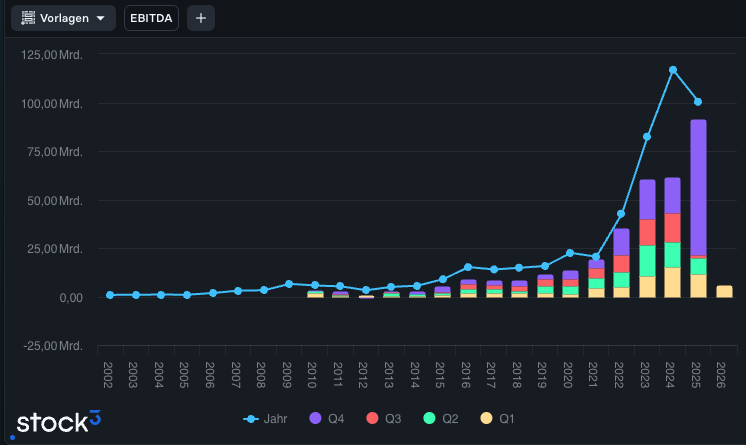Screen dimensions: 746x445
Task: Select the 2022 Jahr line data point
Action: tap(621, 214)
